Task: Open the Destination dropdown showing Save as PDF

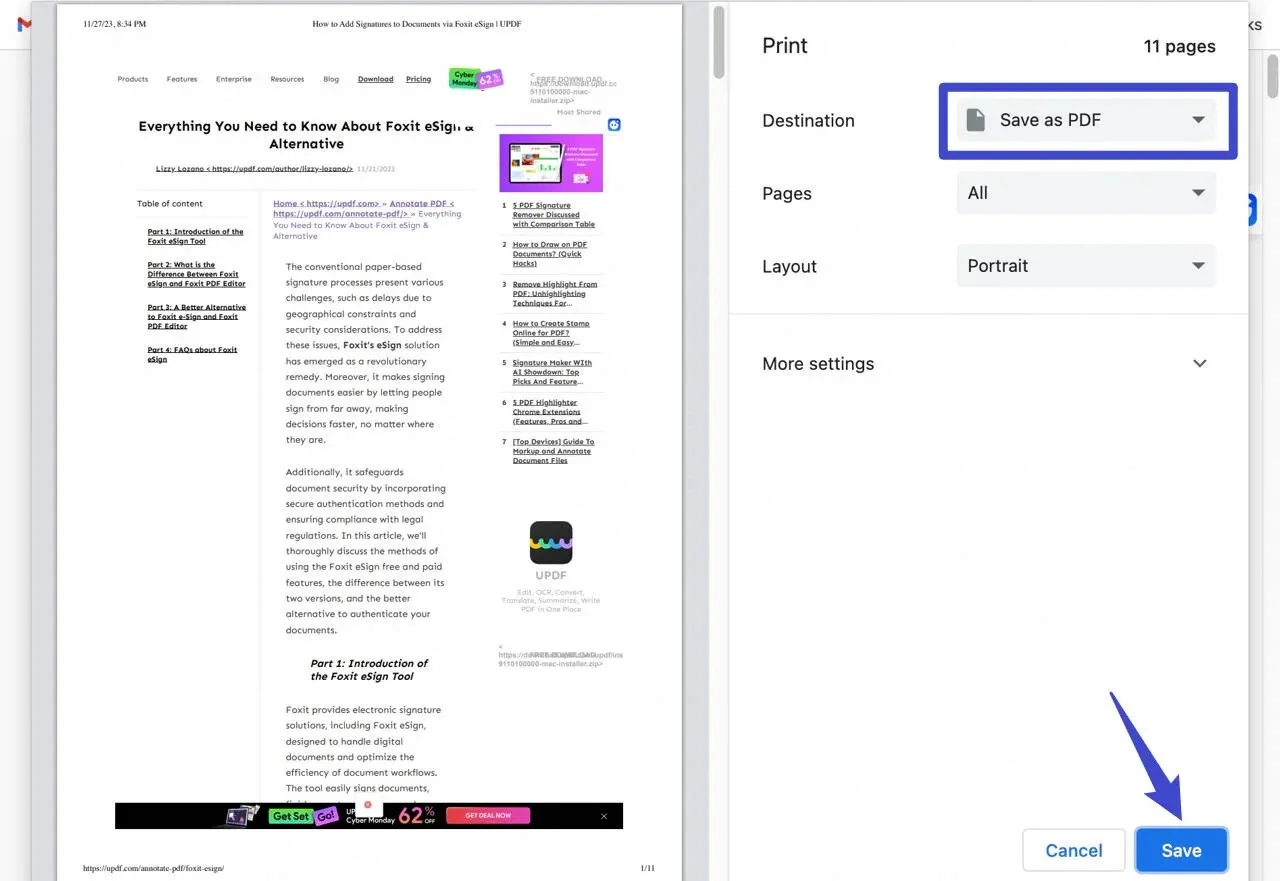Action: coord(1086,120)
